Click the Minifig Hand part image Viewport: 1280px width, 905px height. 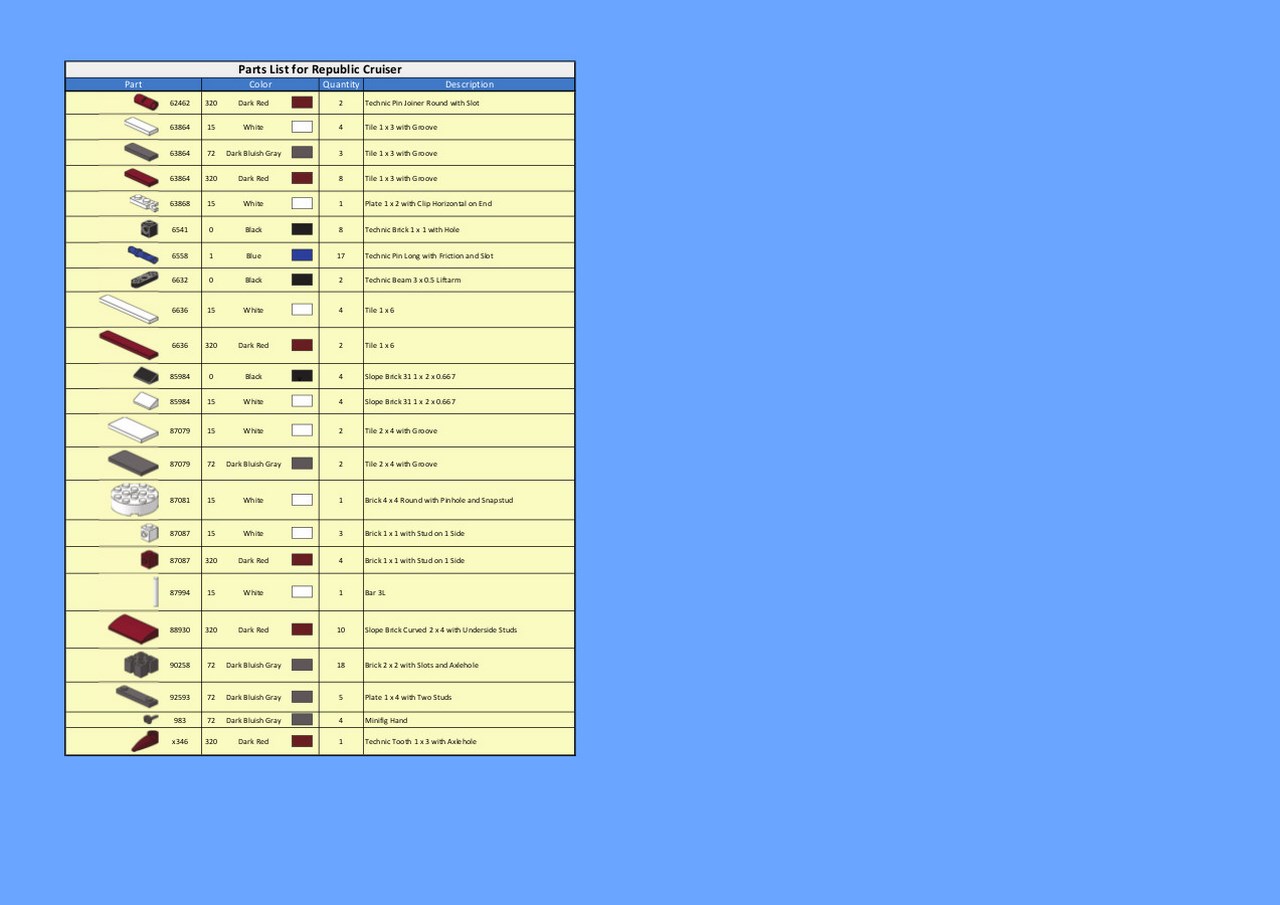[150, 719]
